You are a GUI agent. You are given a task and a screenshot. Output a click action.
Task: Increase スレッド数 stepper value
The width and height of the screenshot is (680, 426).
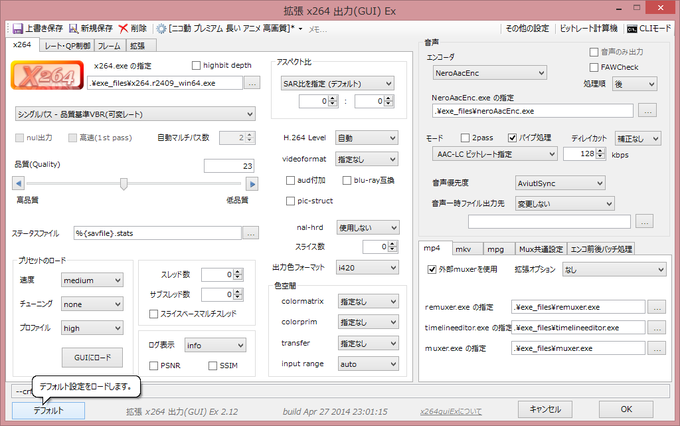238,272
